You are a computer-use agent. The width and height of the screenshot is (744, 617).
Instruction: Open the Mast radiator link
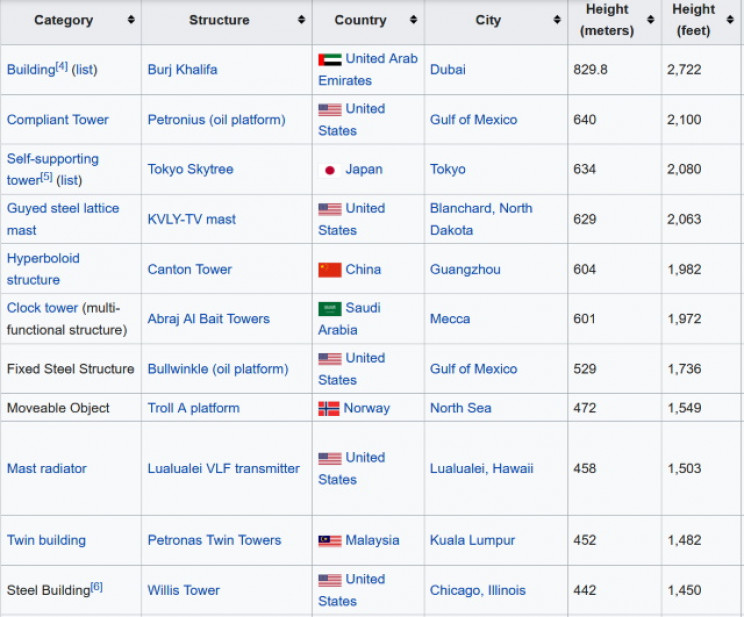click(46, 468)
